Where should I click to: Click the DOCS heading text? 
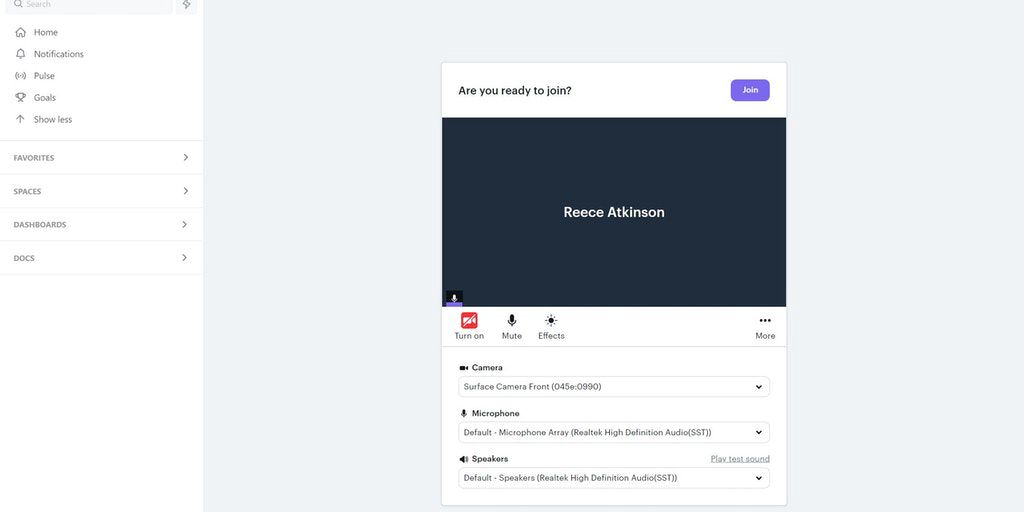(24, 258)
